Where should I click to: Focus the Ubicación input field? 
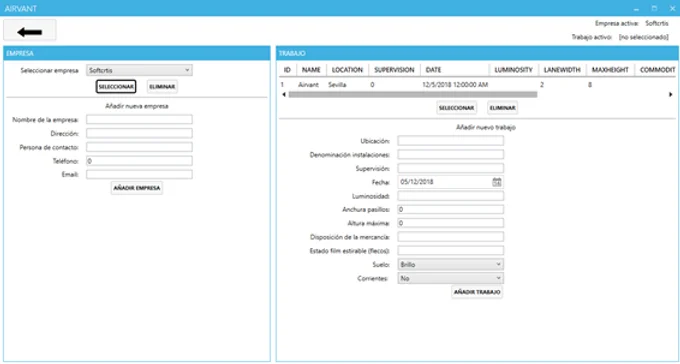coord(451,141)
